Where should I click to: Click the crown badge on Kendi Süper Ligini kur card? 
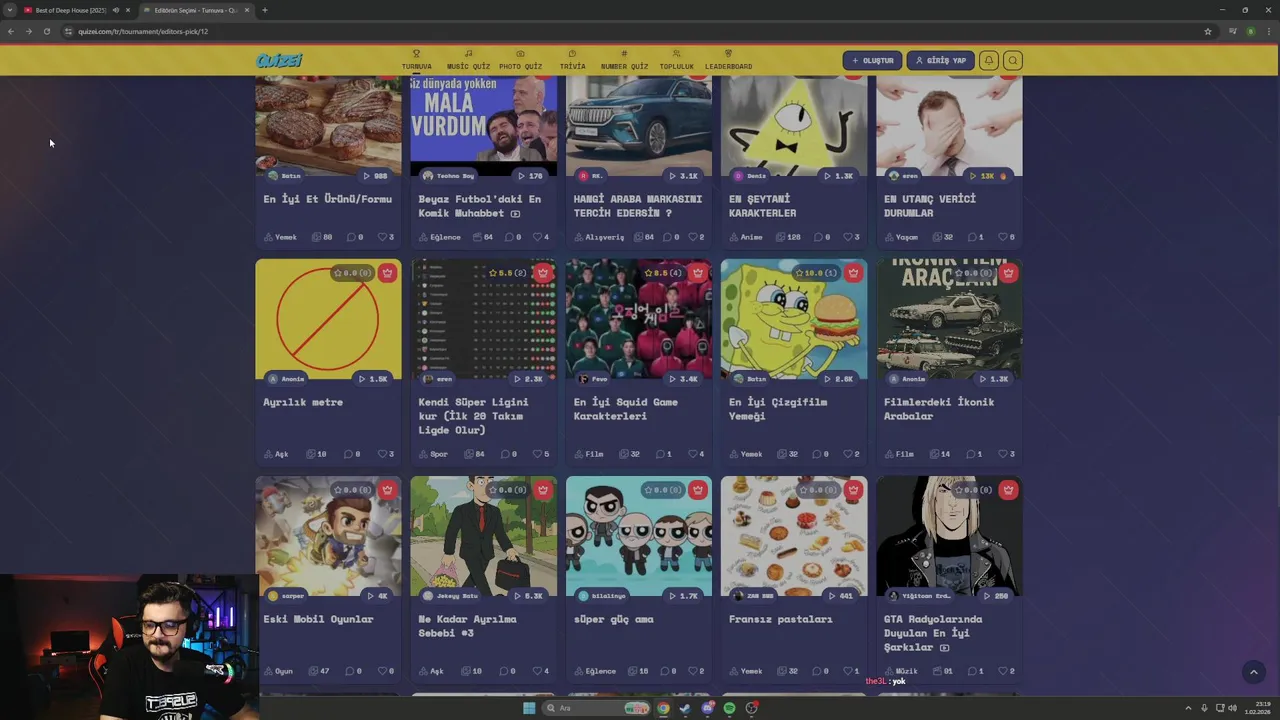point(542,273)
